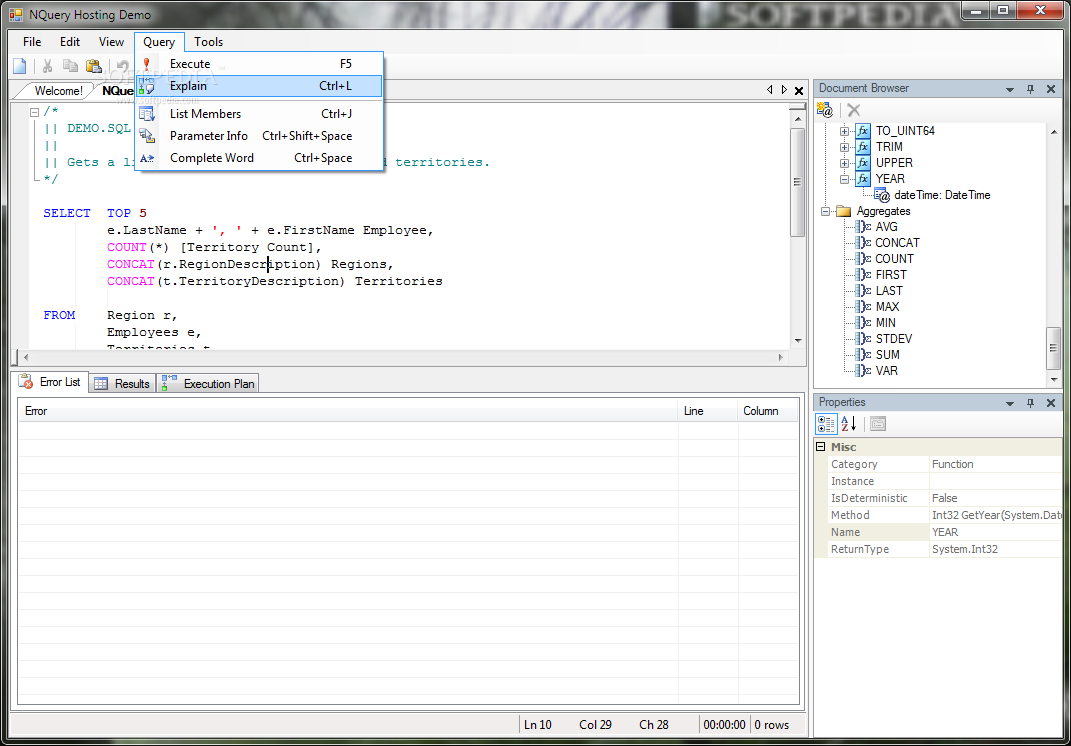Click the add parameter icon in Document Browser
The image size is (1071, 746).
click(825, 110)
